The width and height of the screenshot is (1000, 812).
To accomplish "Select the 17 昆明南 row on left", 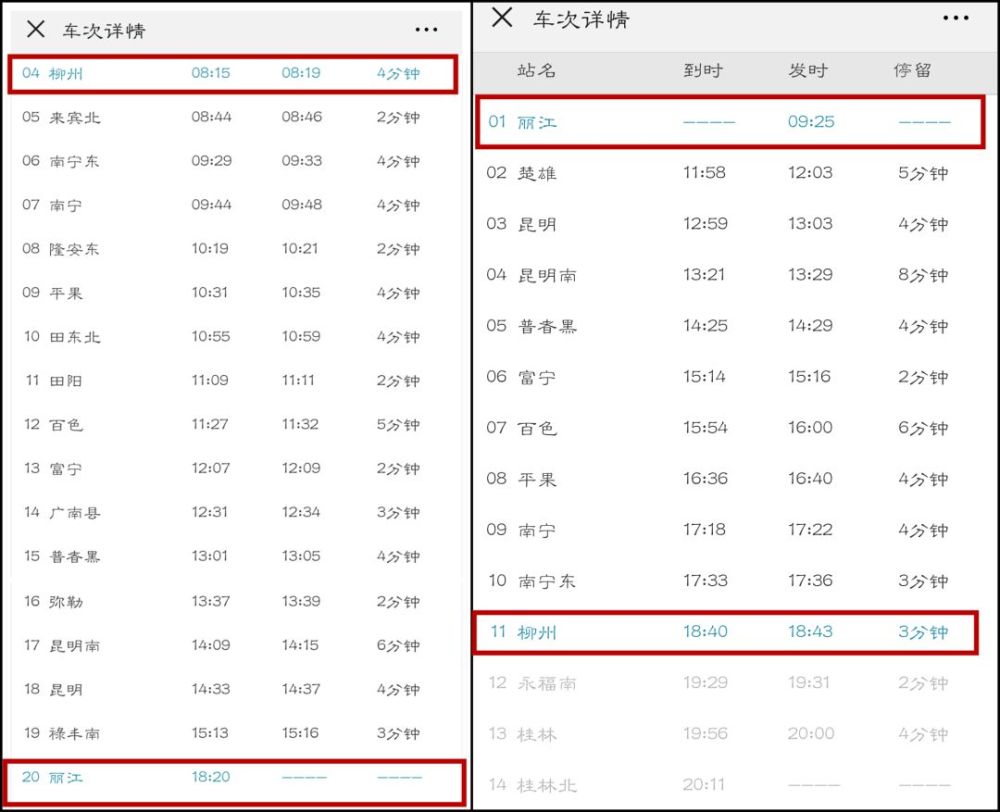I will [233, 646].
